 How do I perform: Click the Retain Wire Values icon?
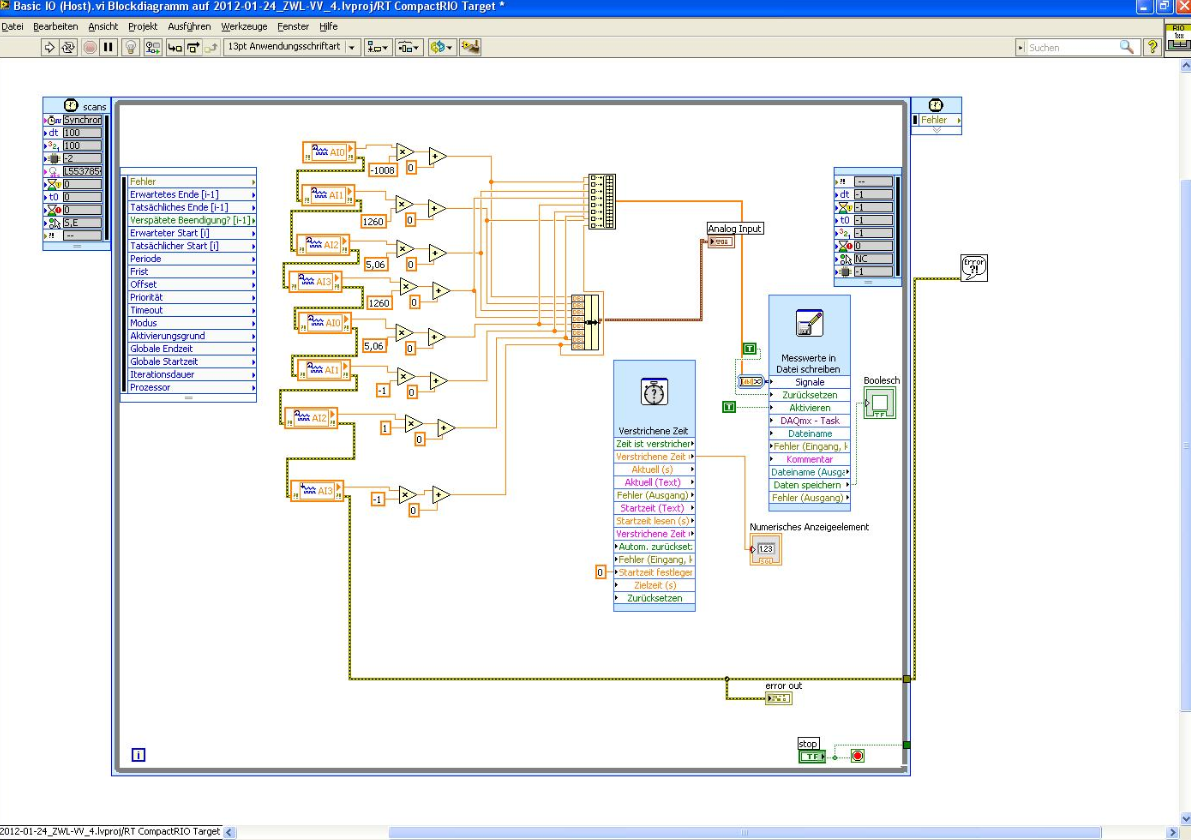coord(153,47)
